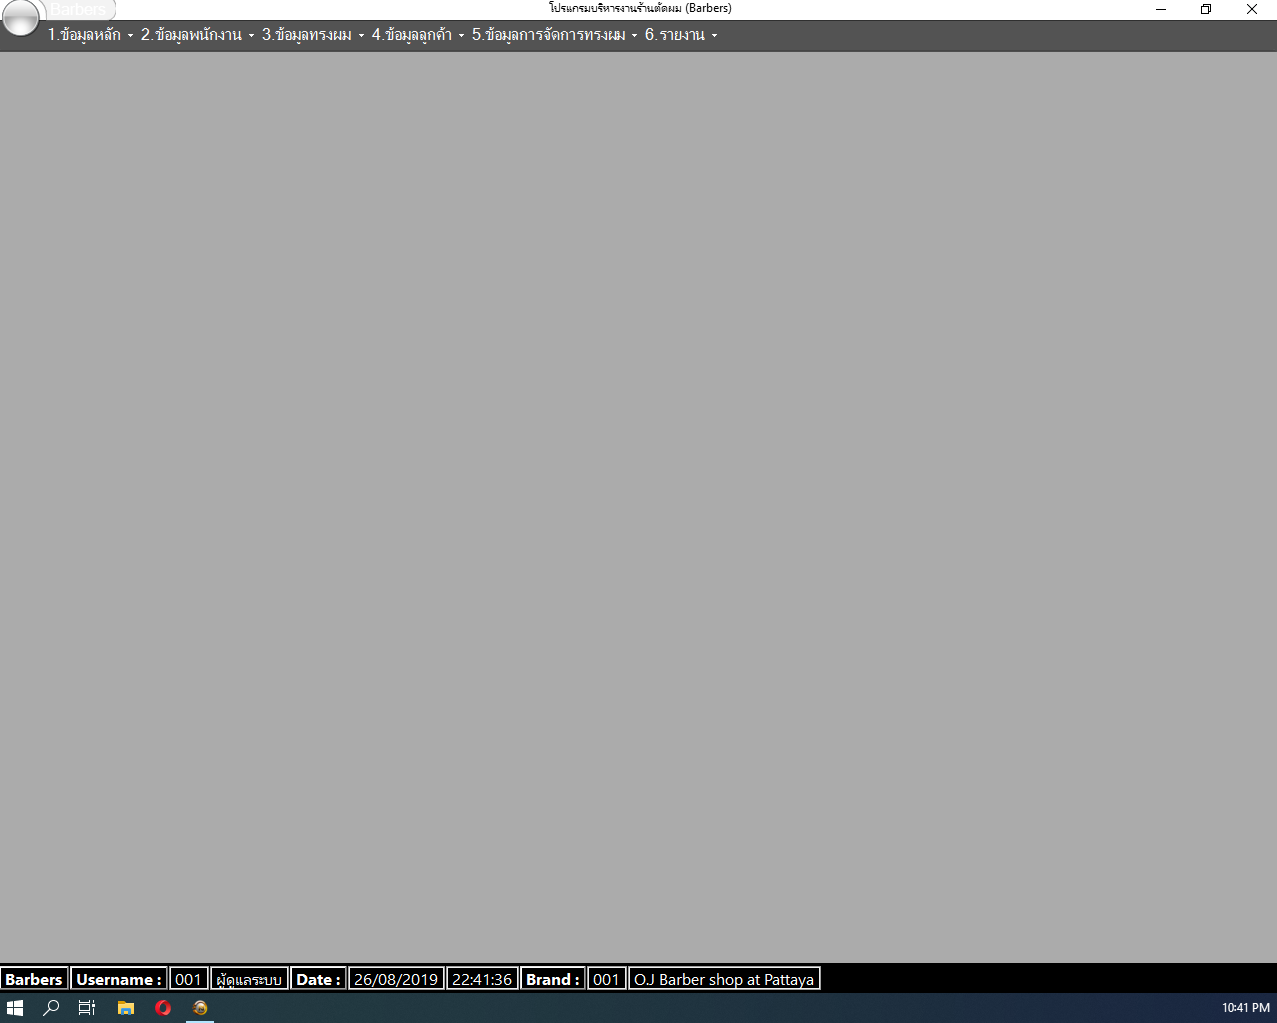Open Task View from the taskbar
This screenshot has height=1023, width=1277.
coord(87,1008)
